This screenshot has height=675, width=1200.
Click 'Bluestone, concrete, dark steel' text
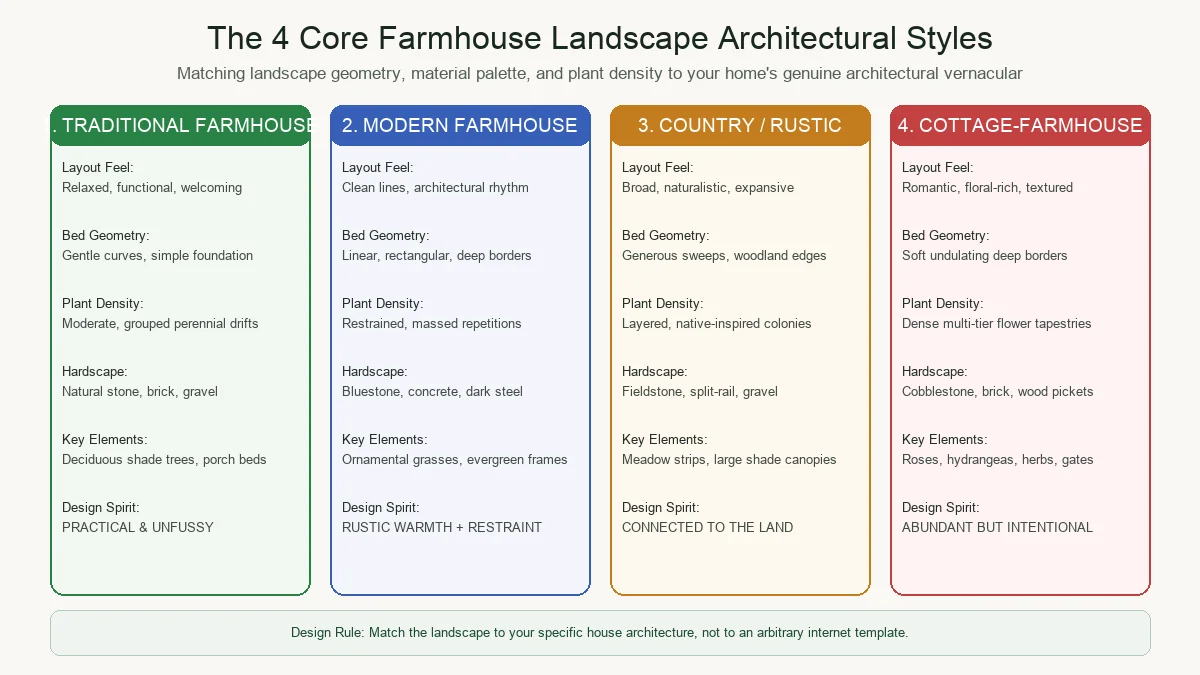433,391
